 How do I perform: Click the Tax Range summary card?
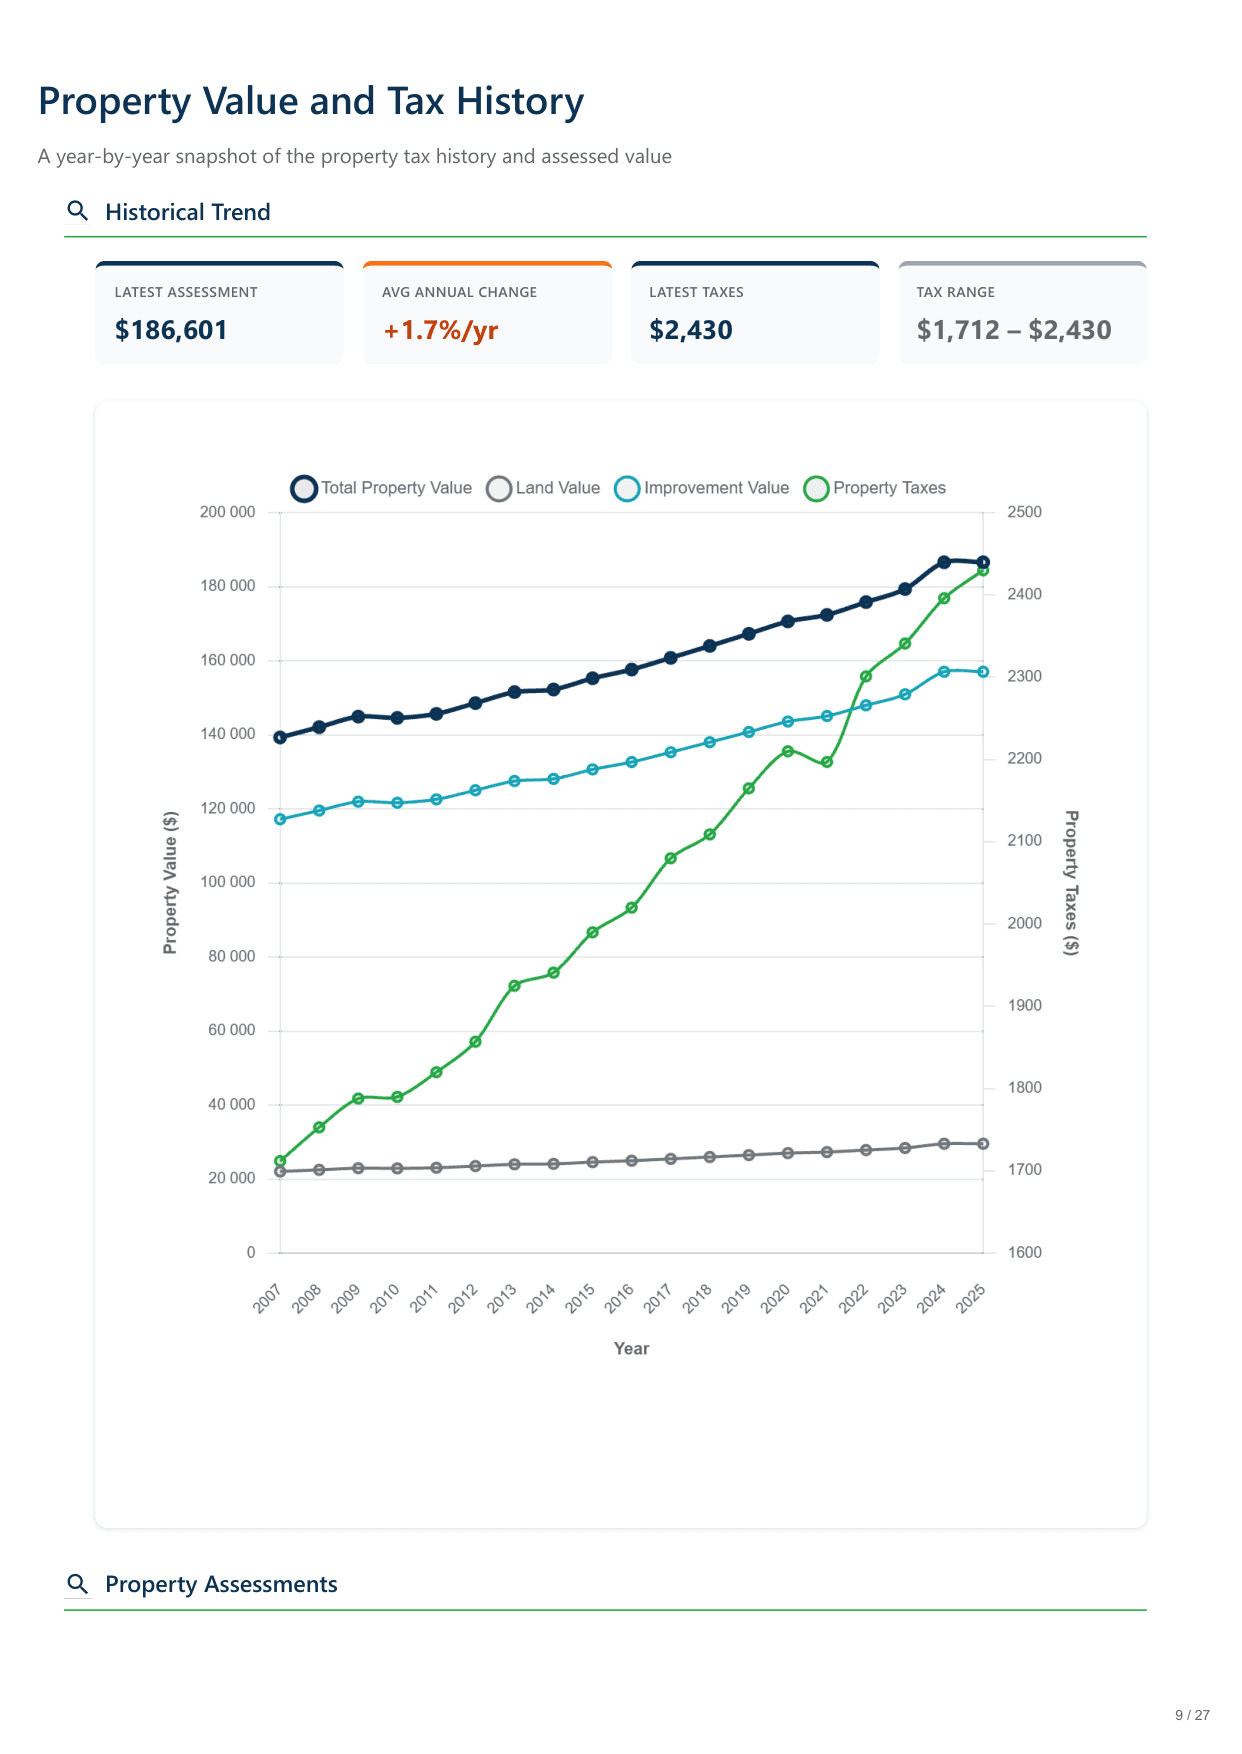pos(1022,313)
